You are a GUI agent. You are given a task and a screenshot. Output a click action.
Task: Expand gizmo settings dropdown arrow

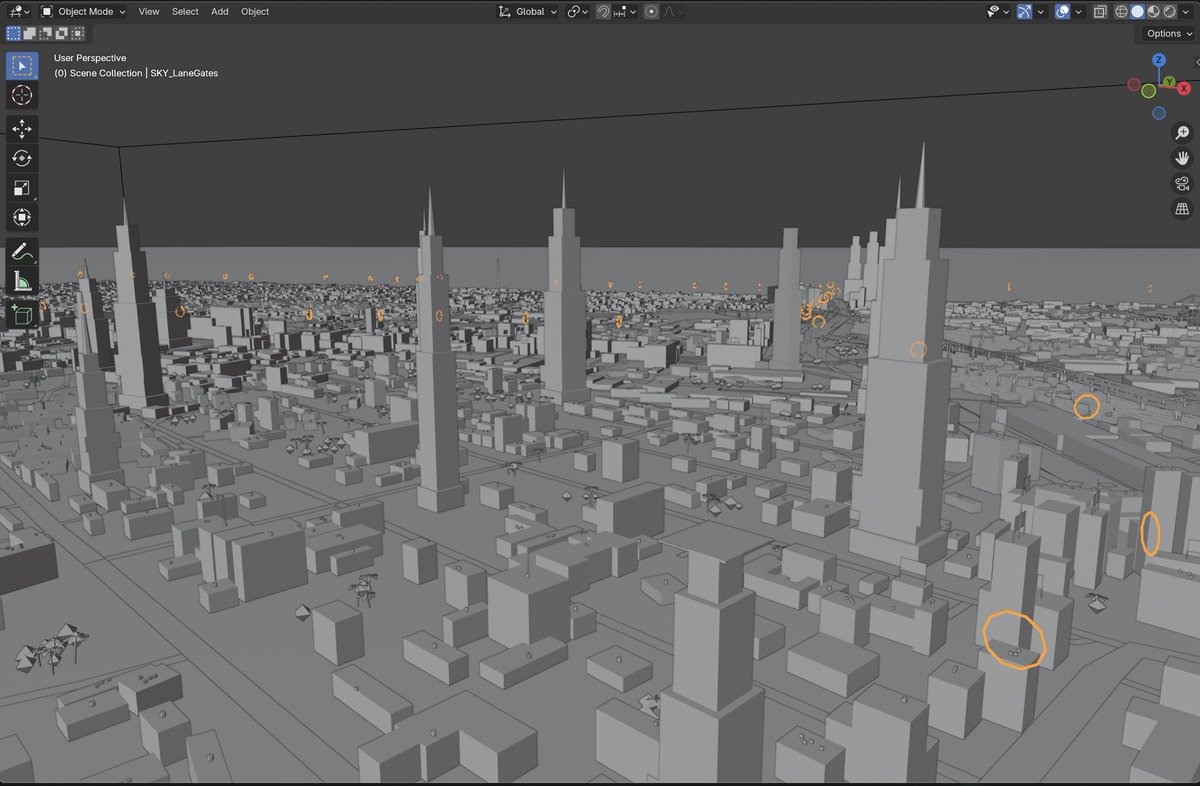pyautogui.click(x=1041, y=11)
